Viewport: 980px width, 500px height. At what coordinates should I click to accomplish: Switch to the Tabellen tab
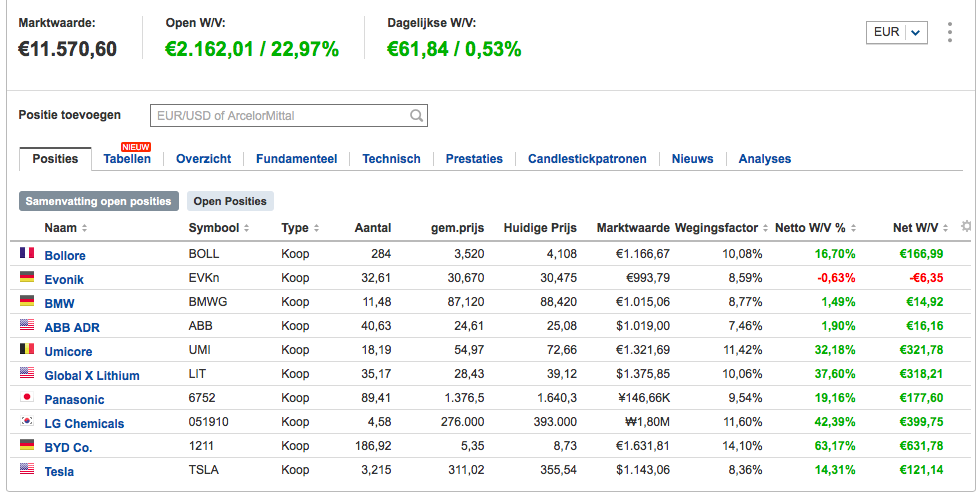click(127, 159)
